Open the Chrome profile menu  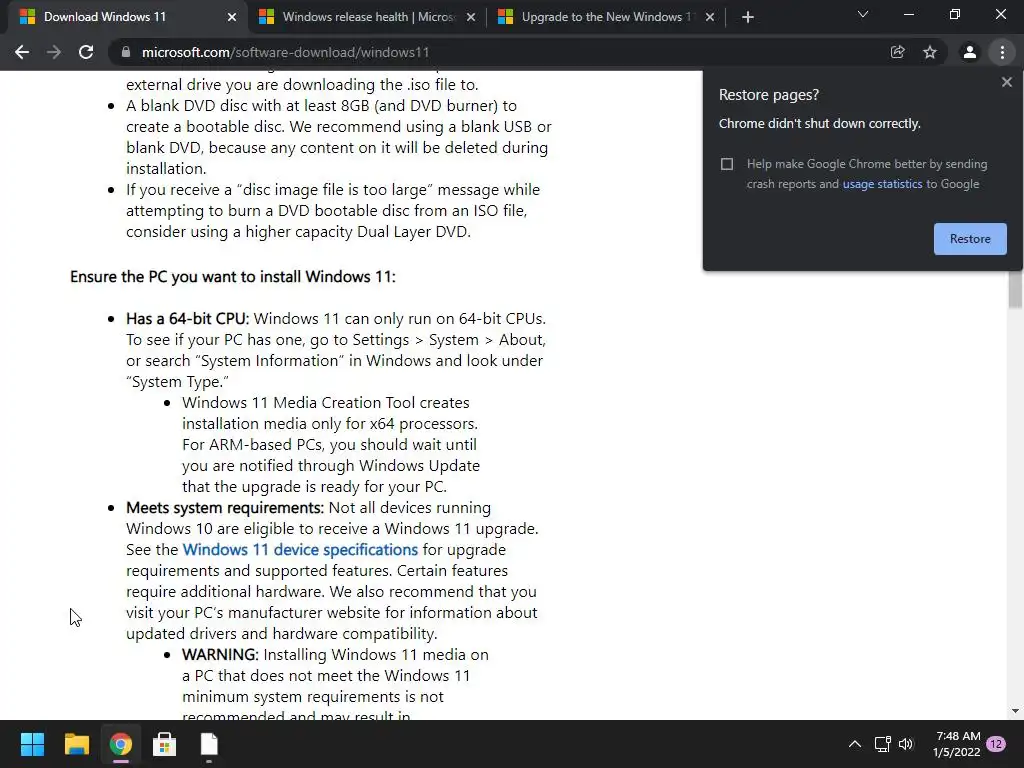click(x=970, y=52)
